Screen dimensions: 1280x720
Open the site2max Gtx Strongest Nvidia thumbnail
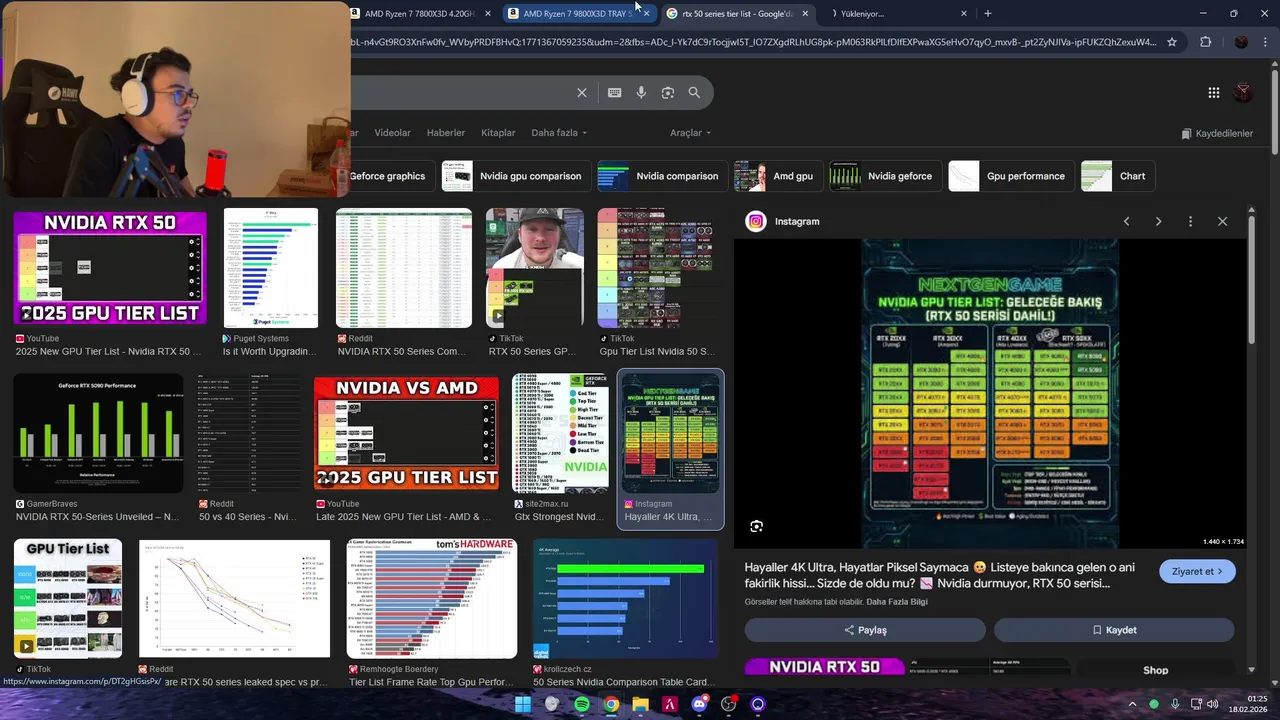(561, 433)
